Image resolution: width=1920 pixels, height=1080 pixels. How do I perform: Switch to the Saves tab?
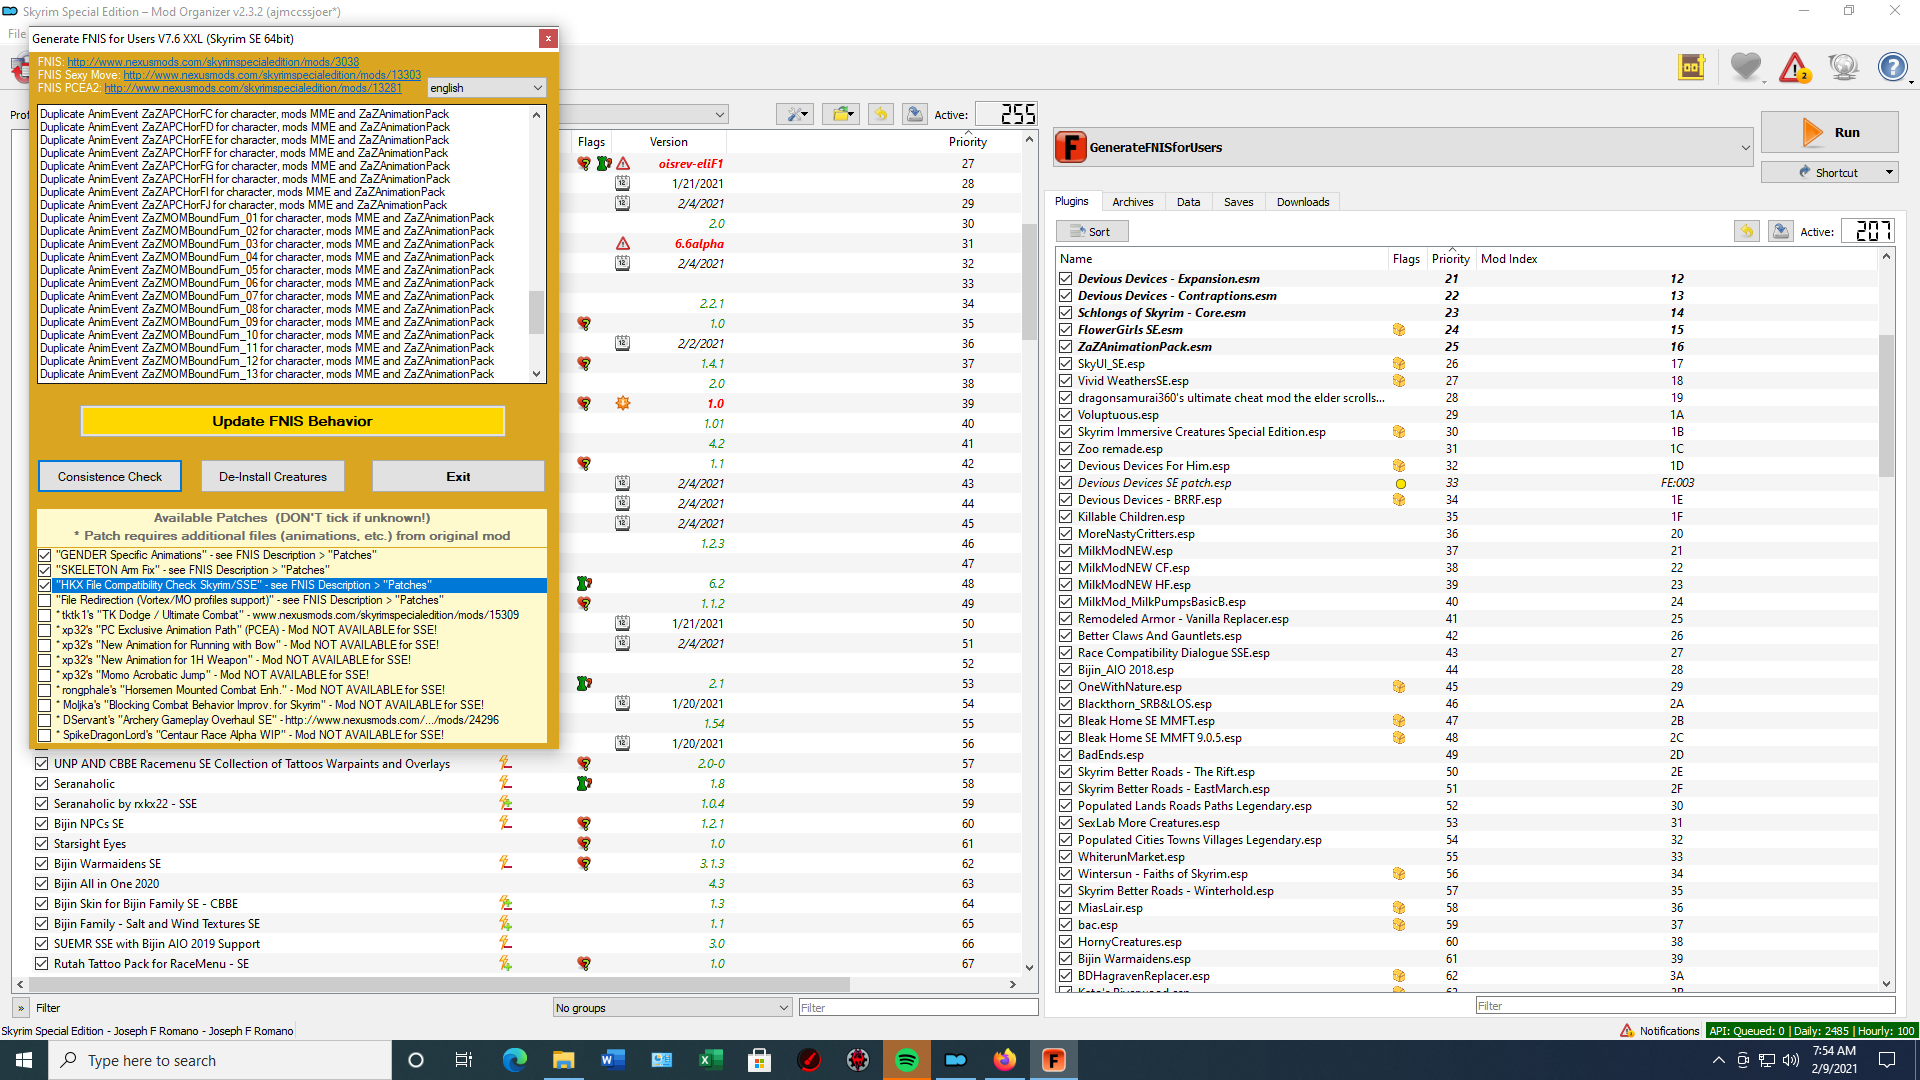tap(1238, 202)
